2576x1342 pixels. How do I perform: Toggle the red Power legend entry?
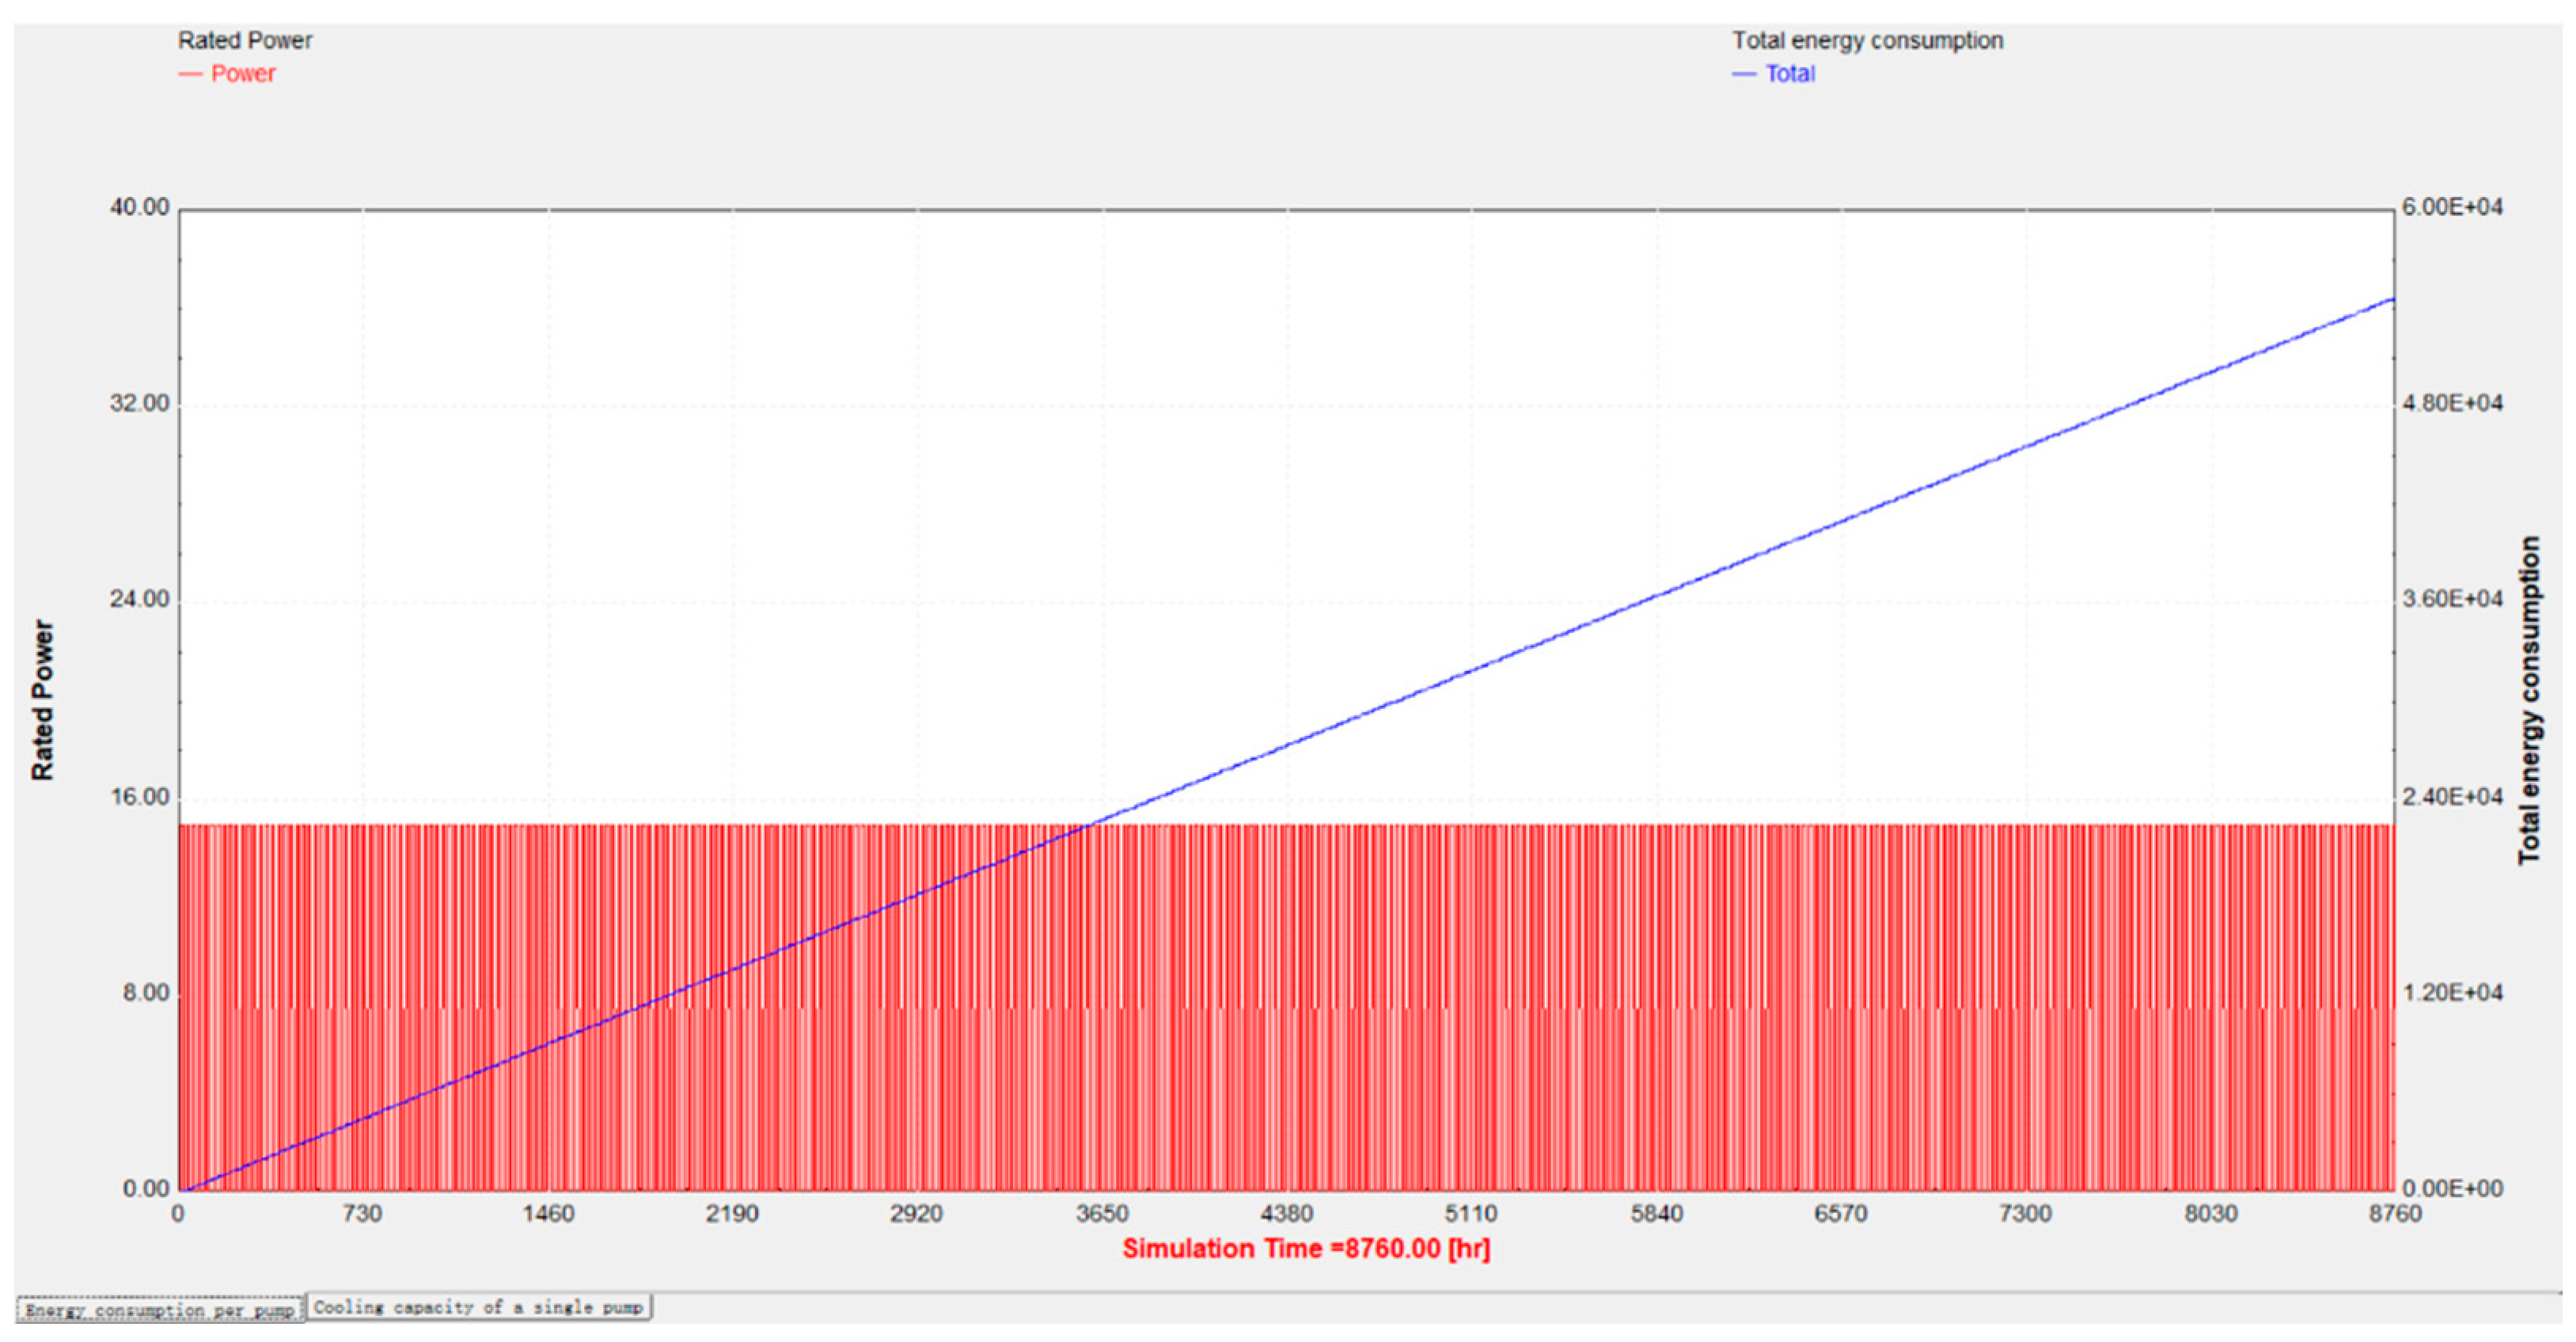(243, 74)
